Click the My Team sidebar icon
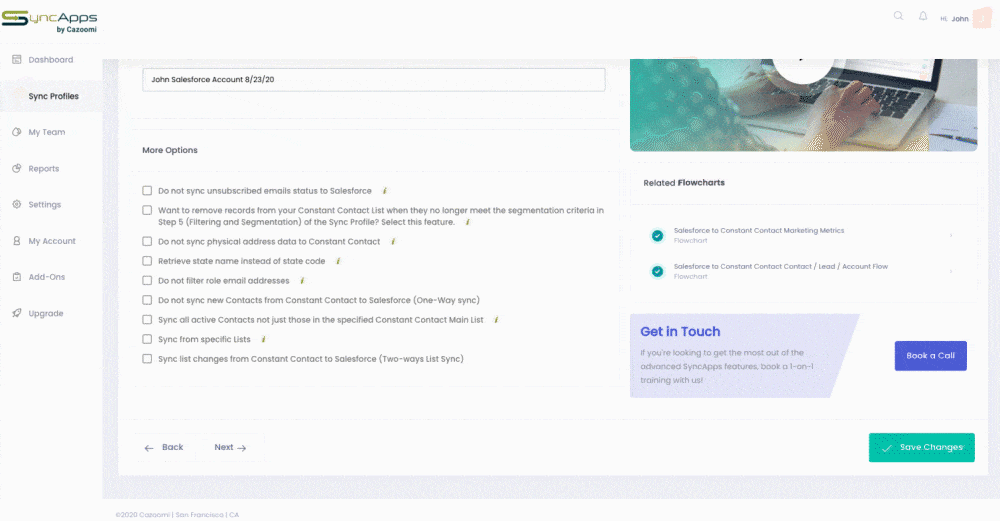 tap(17, 132)
